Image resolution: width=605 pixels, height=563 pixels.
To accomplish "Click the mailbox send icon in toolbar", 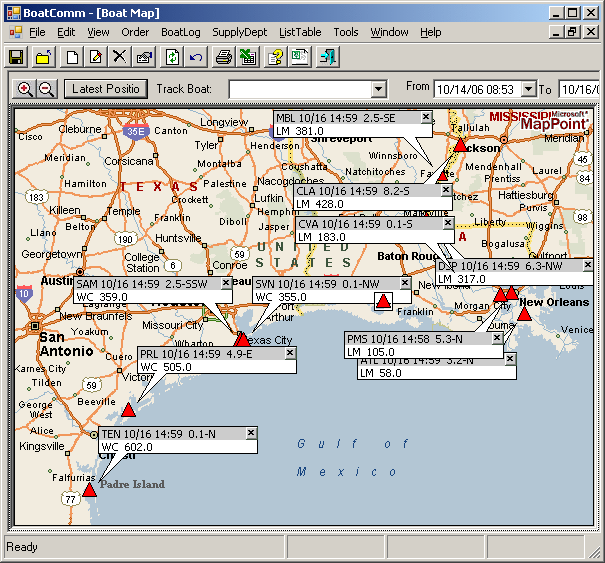I will (x=144, y=57).
